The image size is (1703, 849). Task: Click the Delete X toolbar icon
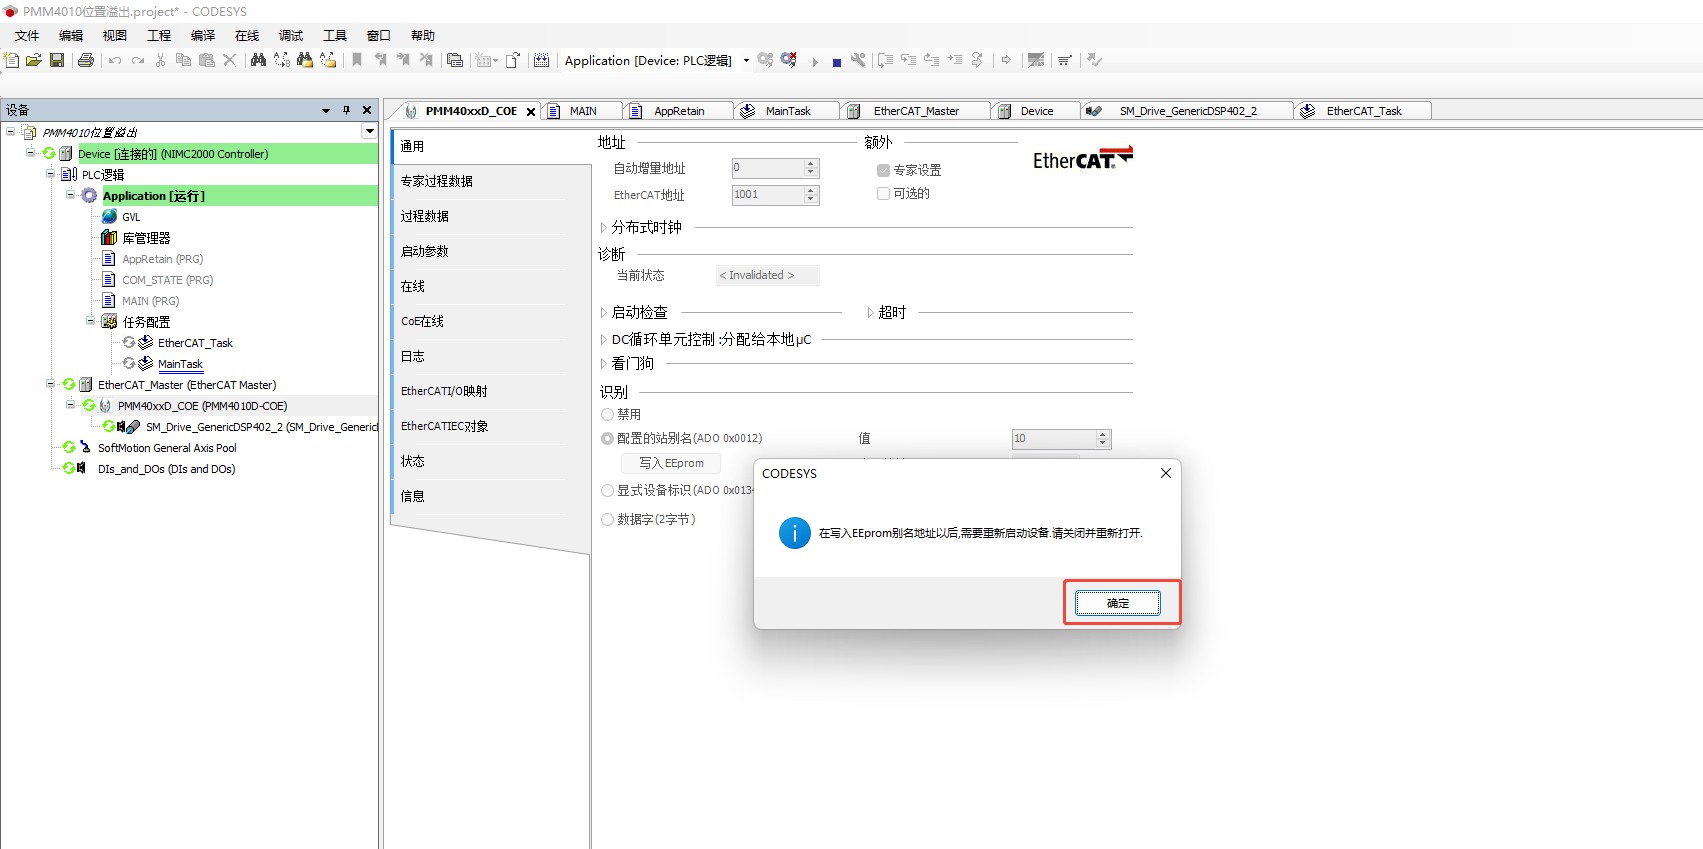(229, 60)
